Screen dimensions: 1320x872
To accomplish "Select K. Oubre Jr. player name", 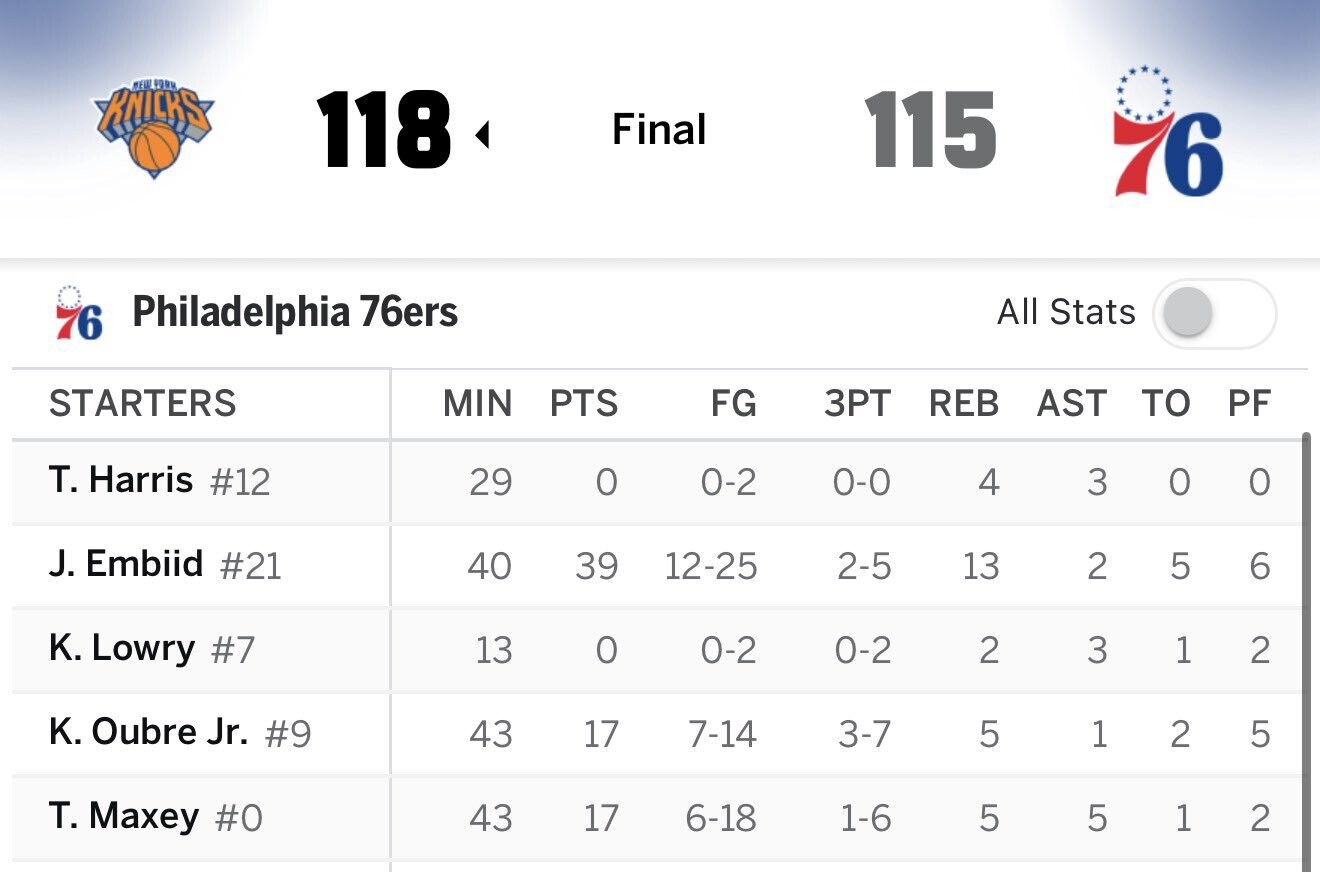I will (x=148, y=733).
